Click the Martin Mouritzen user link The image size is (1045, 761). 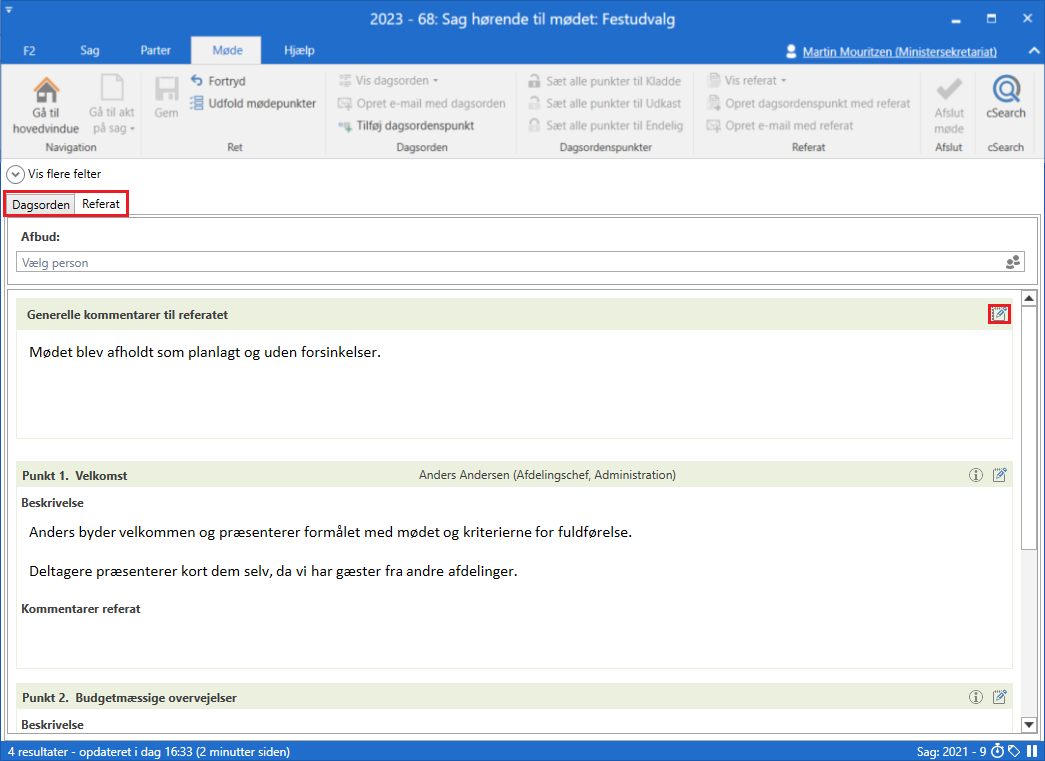(x=908, y=51)
